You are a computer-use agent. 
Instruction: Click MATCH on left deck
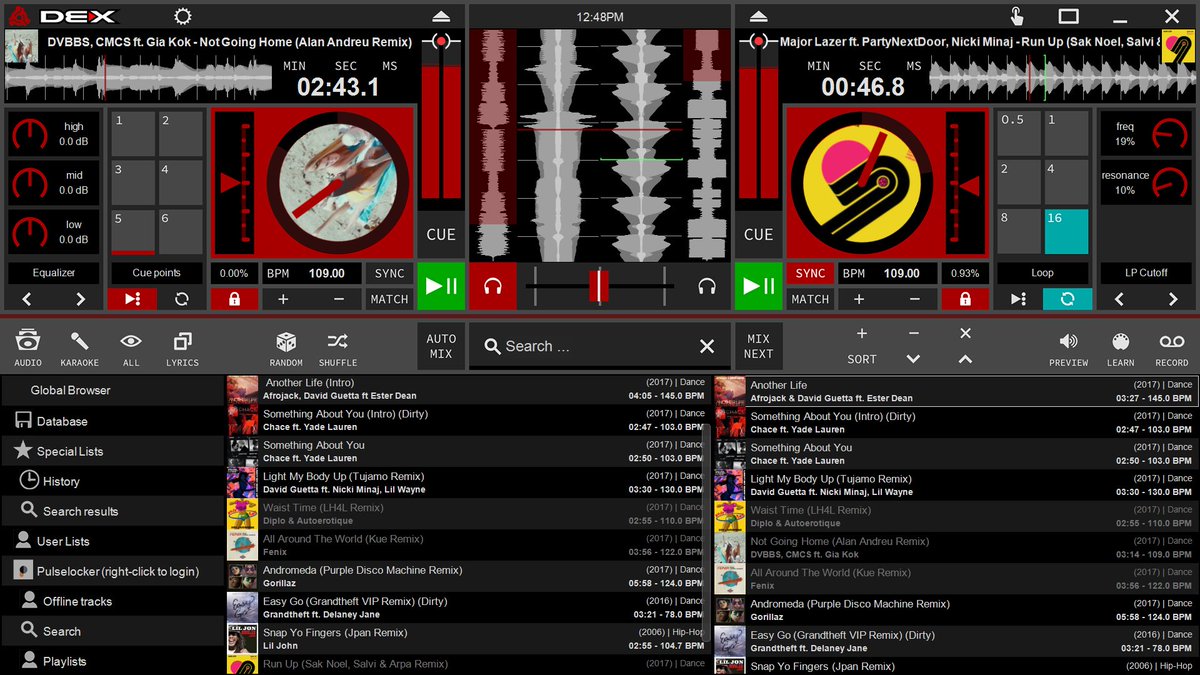(x=389, y=299)
